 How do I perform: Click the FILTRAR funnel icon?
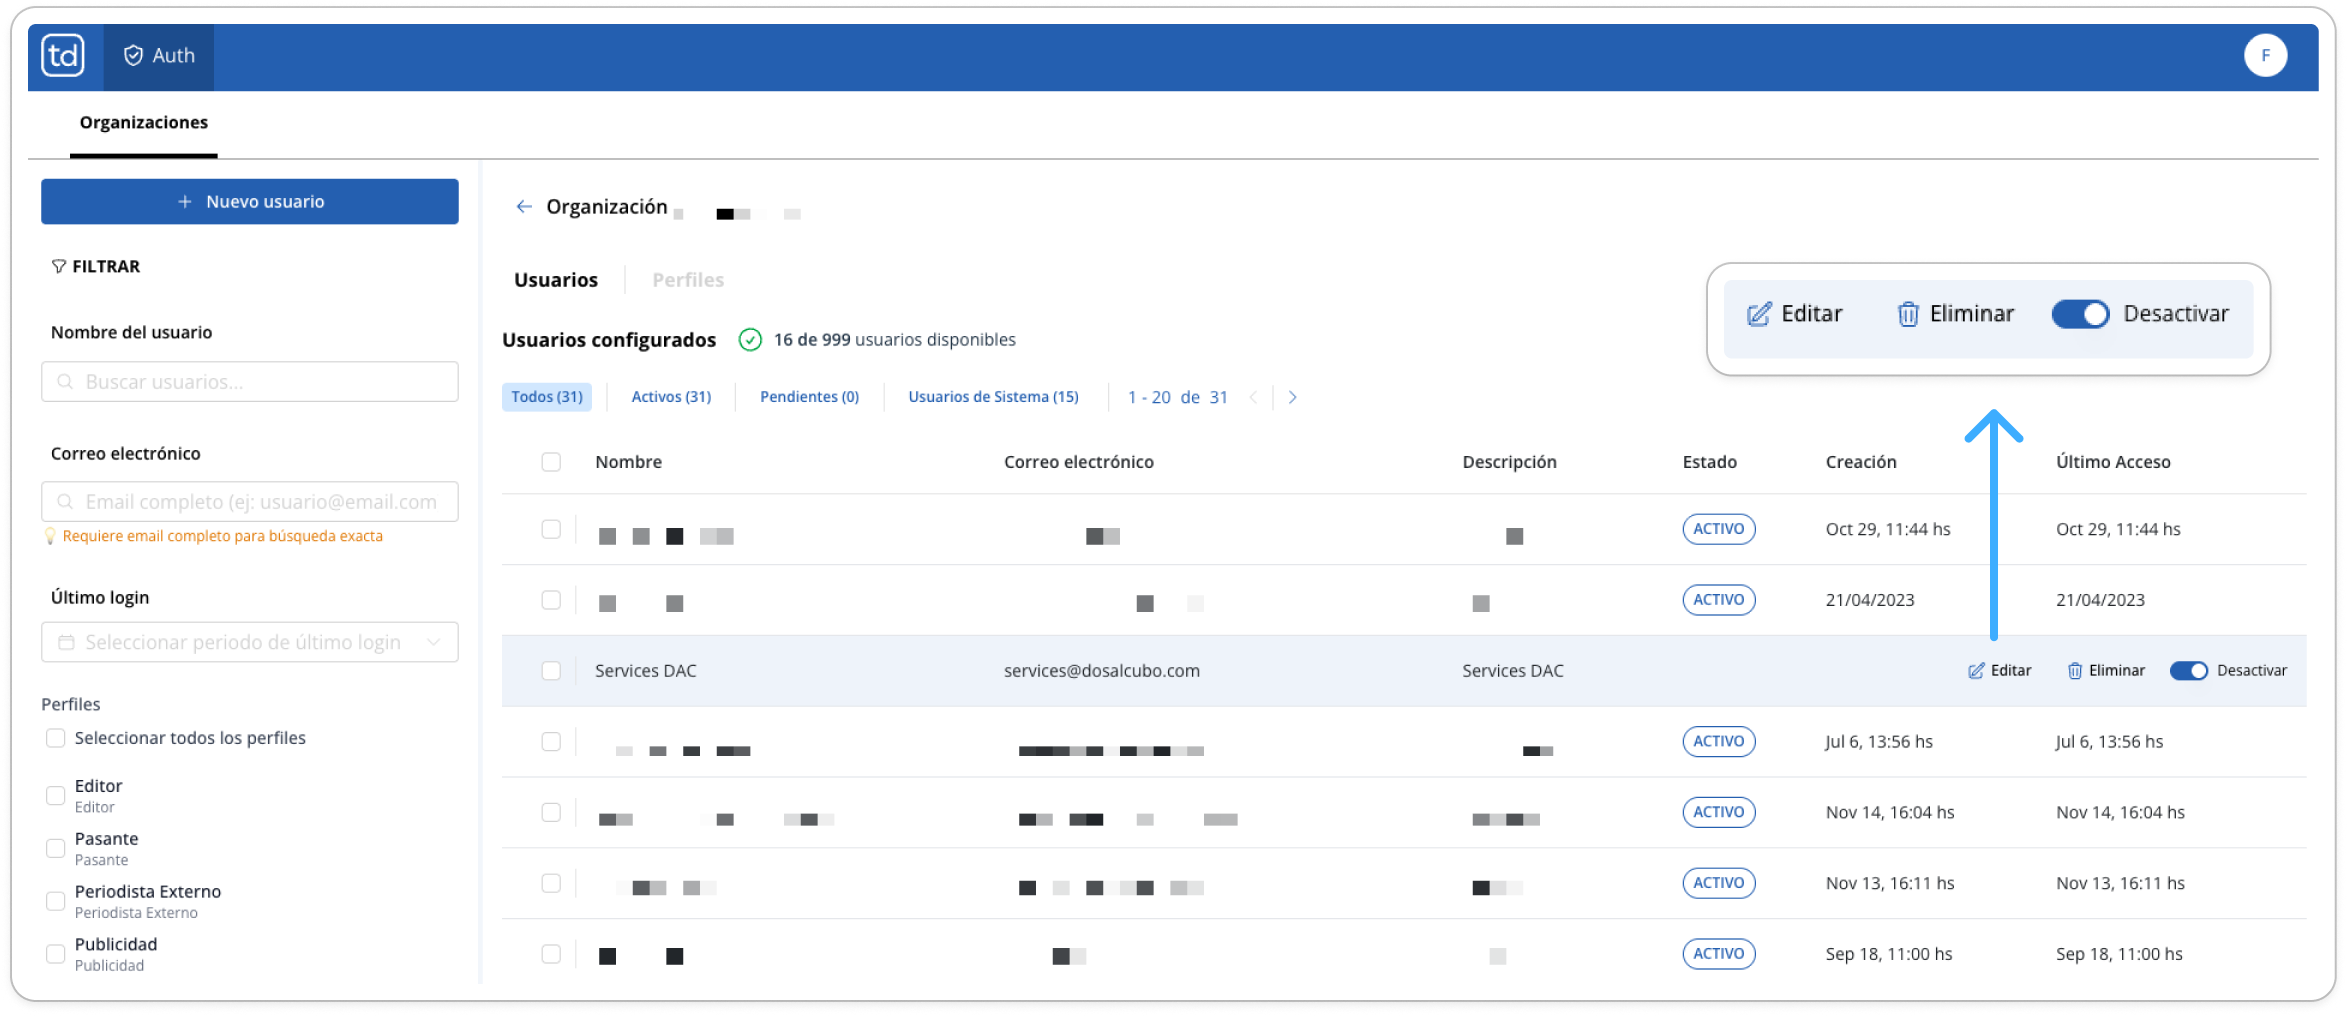point(59,266)
